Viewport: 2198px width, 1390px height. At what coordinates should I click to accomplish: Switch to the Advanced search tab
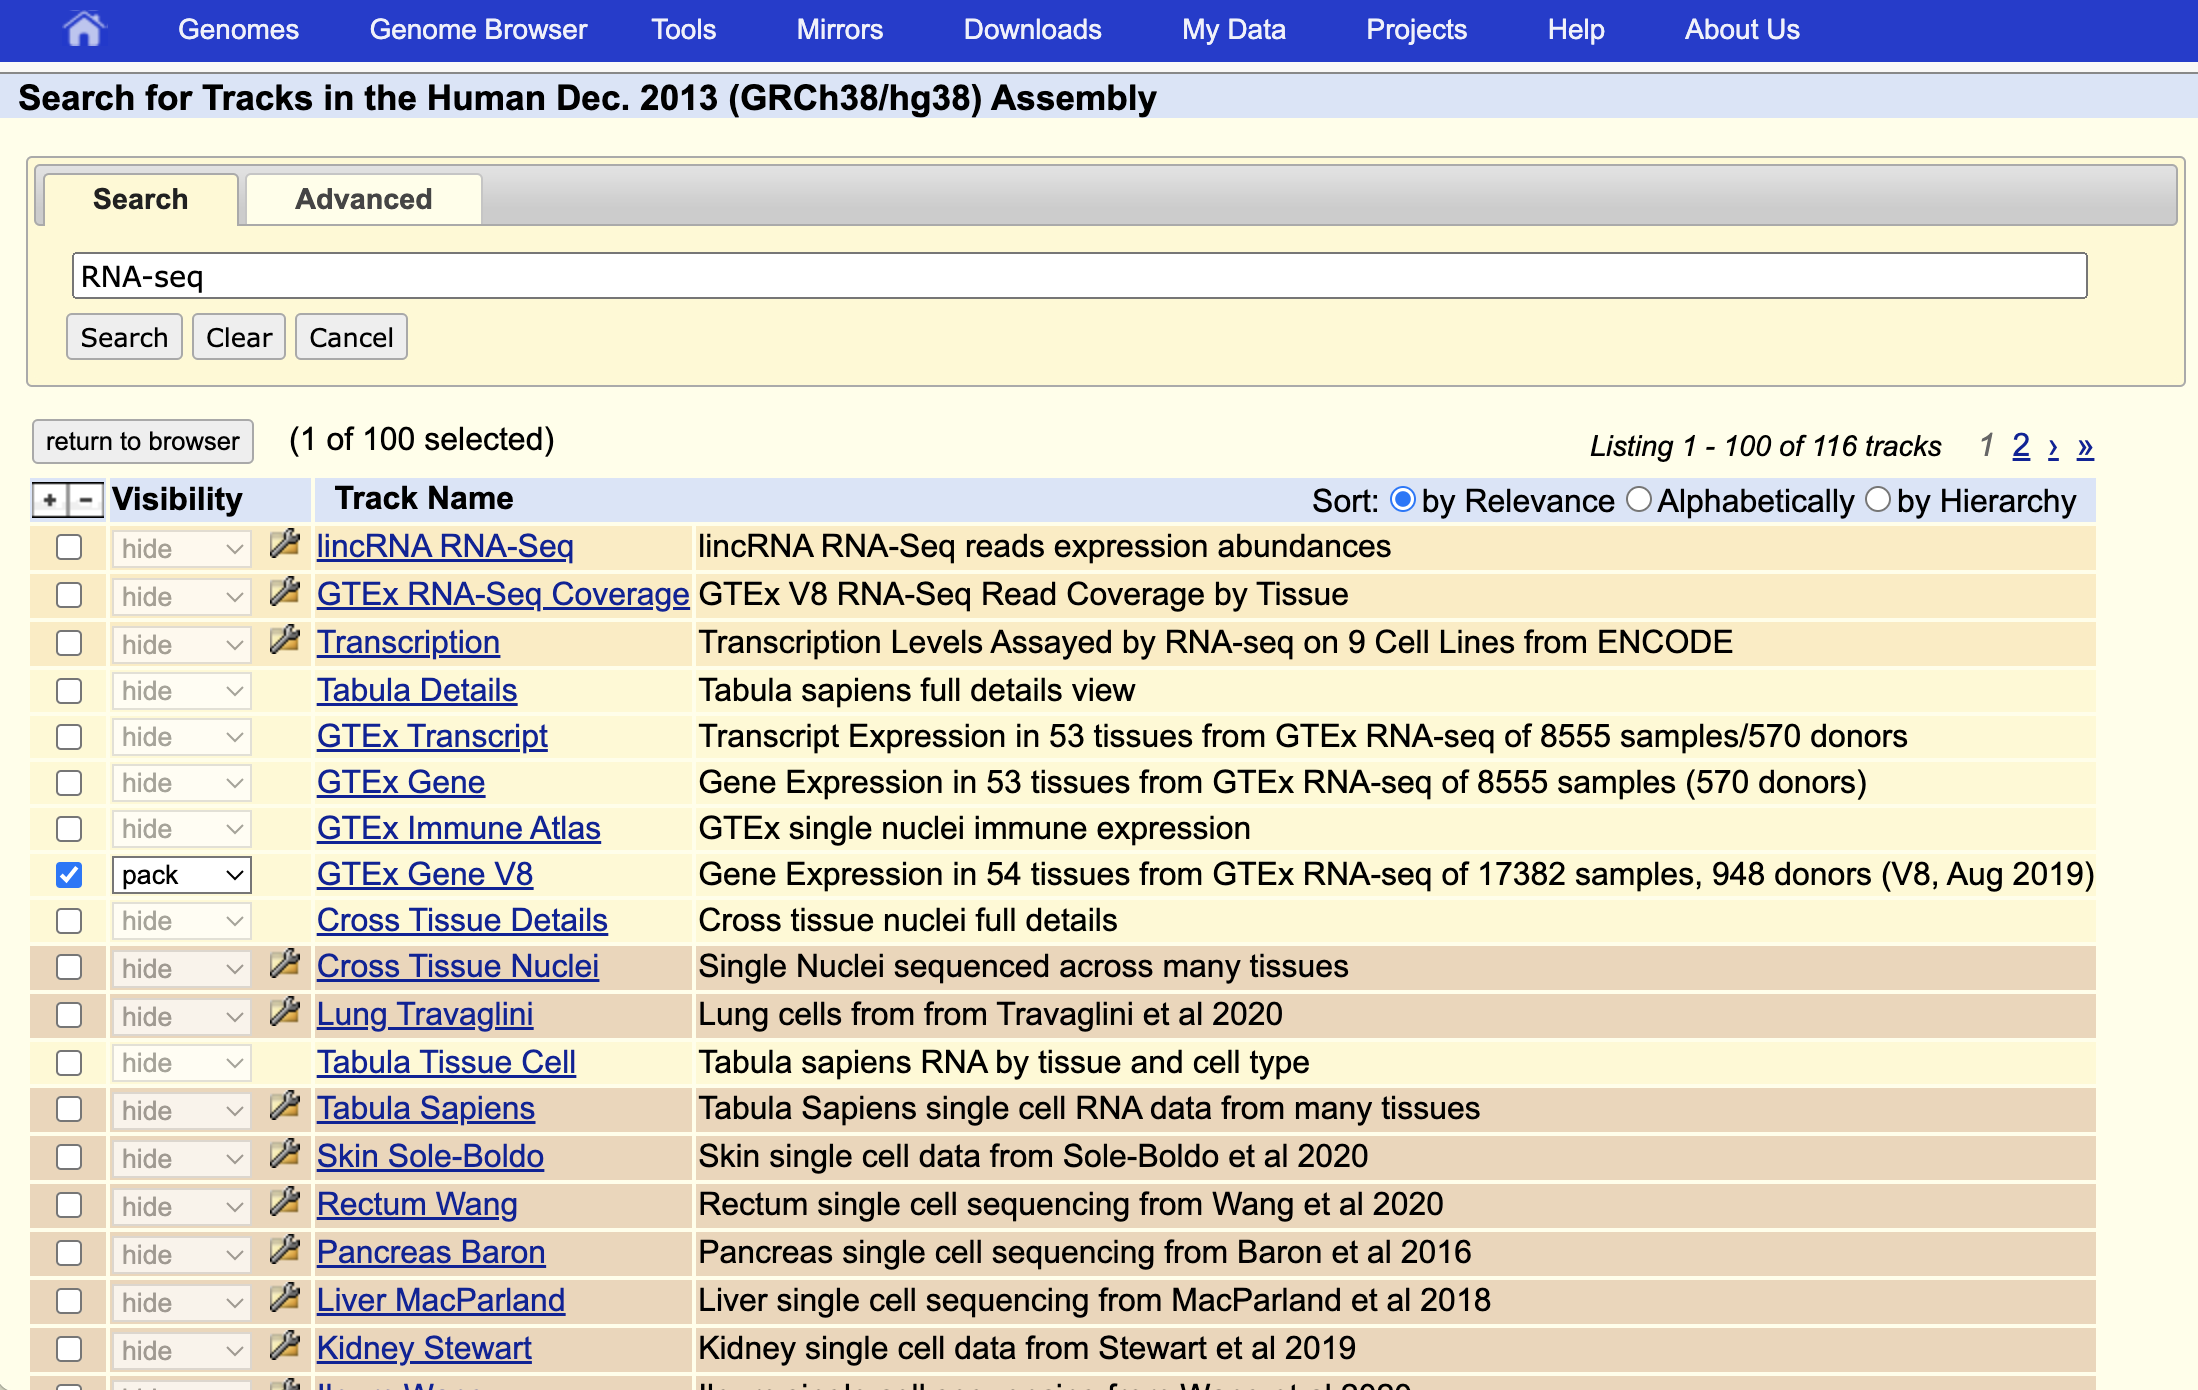(363, 199)
